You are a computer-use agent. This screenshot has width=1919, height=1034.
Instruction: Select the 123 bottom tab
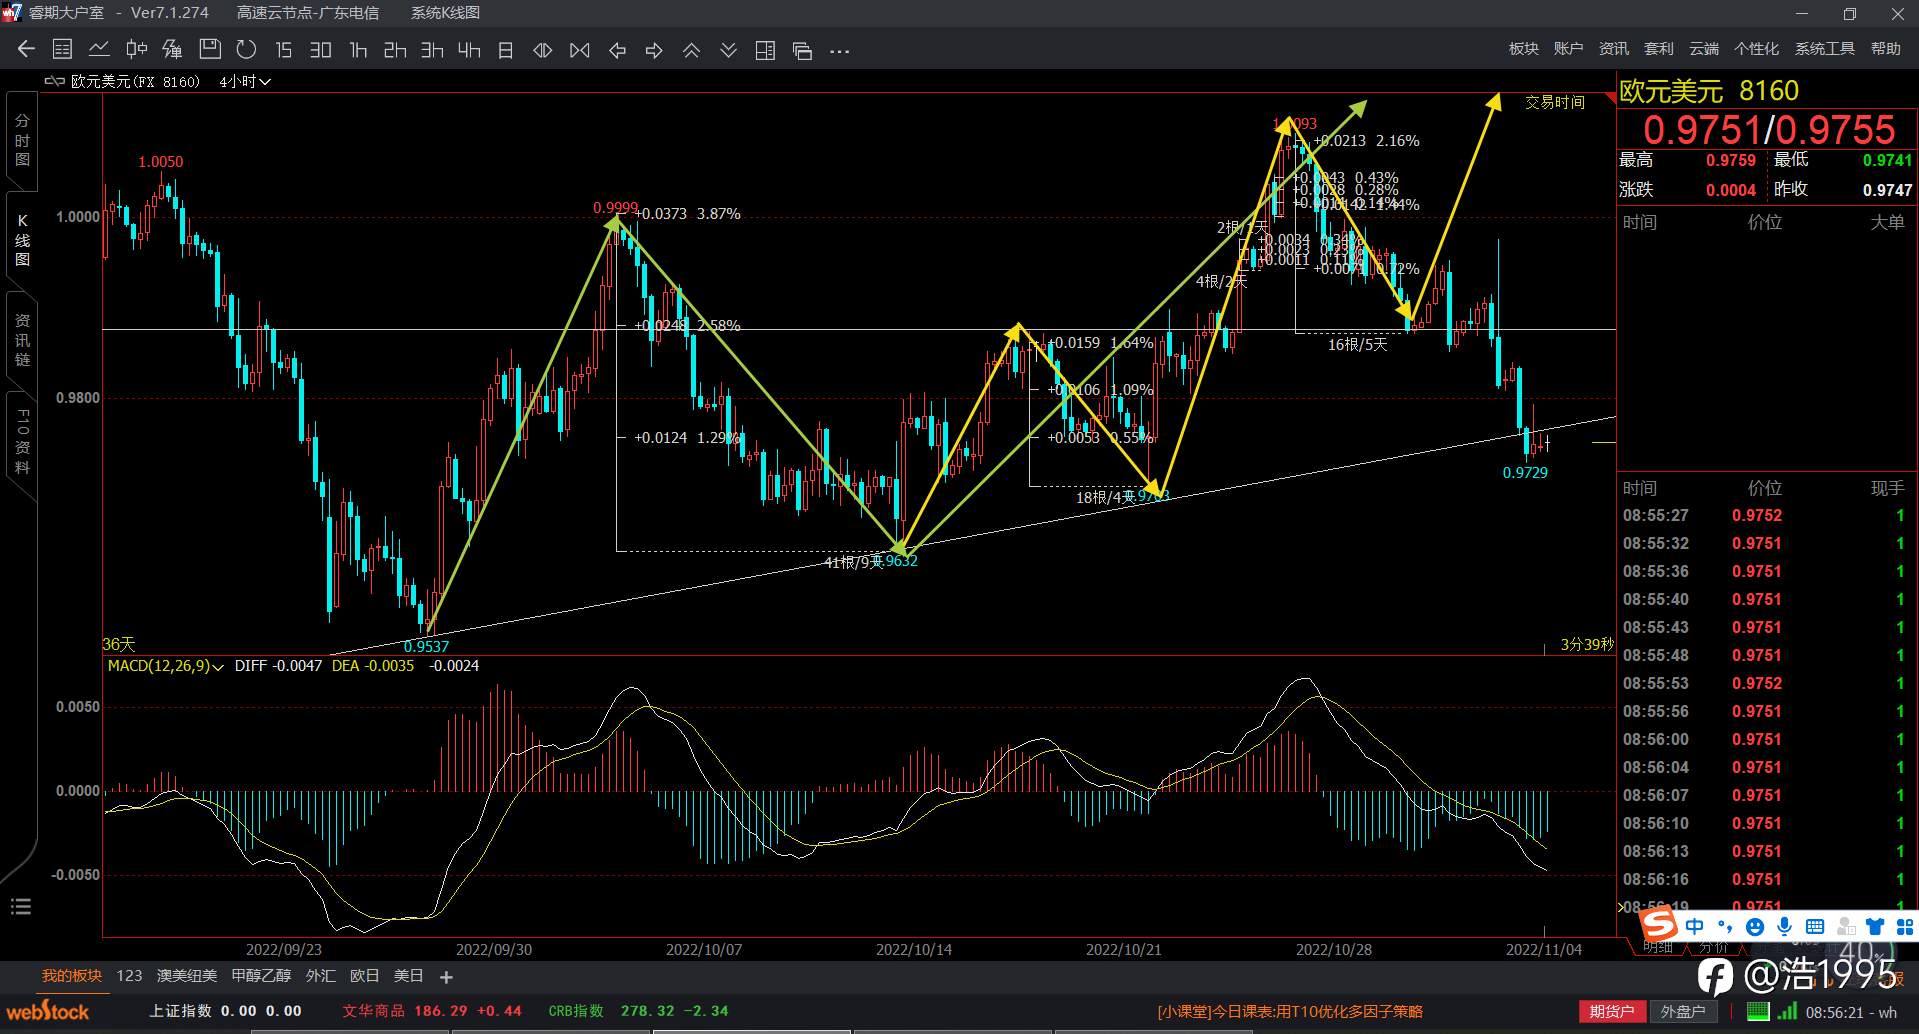click(x=129, y=976)
